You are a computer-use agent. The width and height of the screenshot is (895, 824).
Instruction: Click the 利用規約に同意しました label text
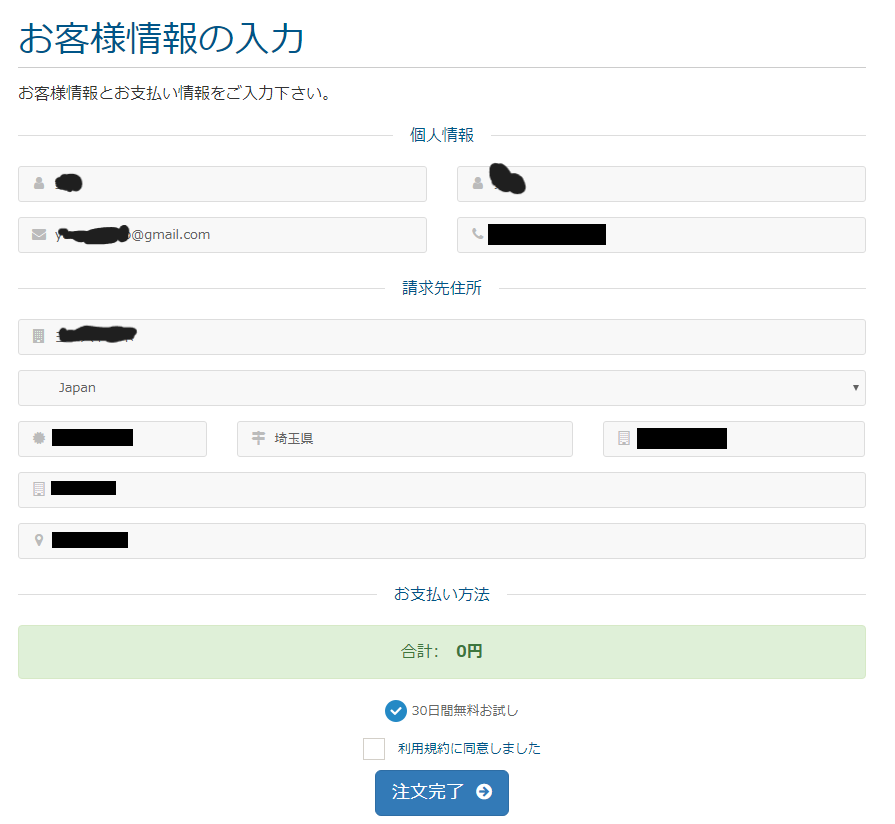[x=468, y=749]
